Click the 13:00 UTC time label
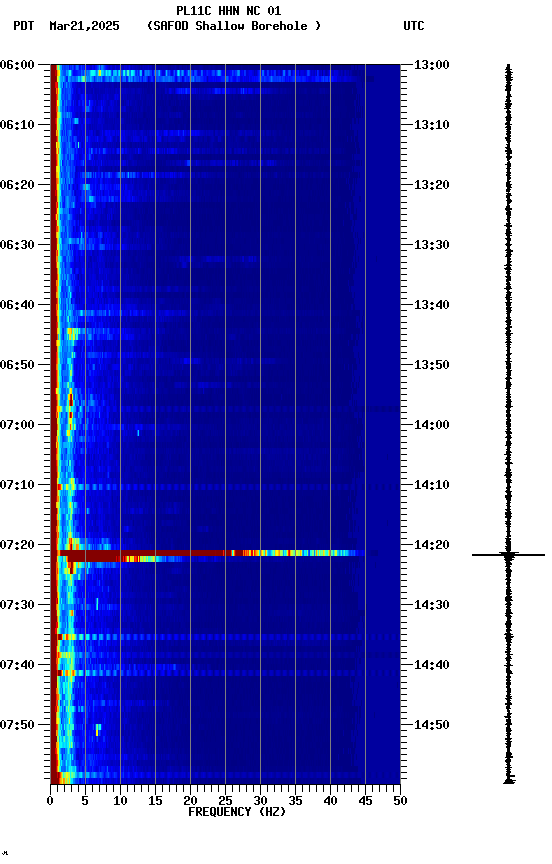The image size is (552, 864). [432, 65]
